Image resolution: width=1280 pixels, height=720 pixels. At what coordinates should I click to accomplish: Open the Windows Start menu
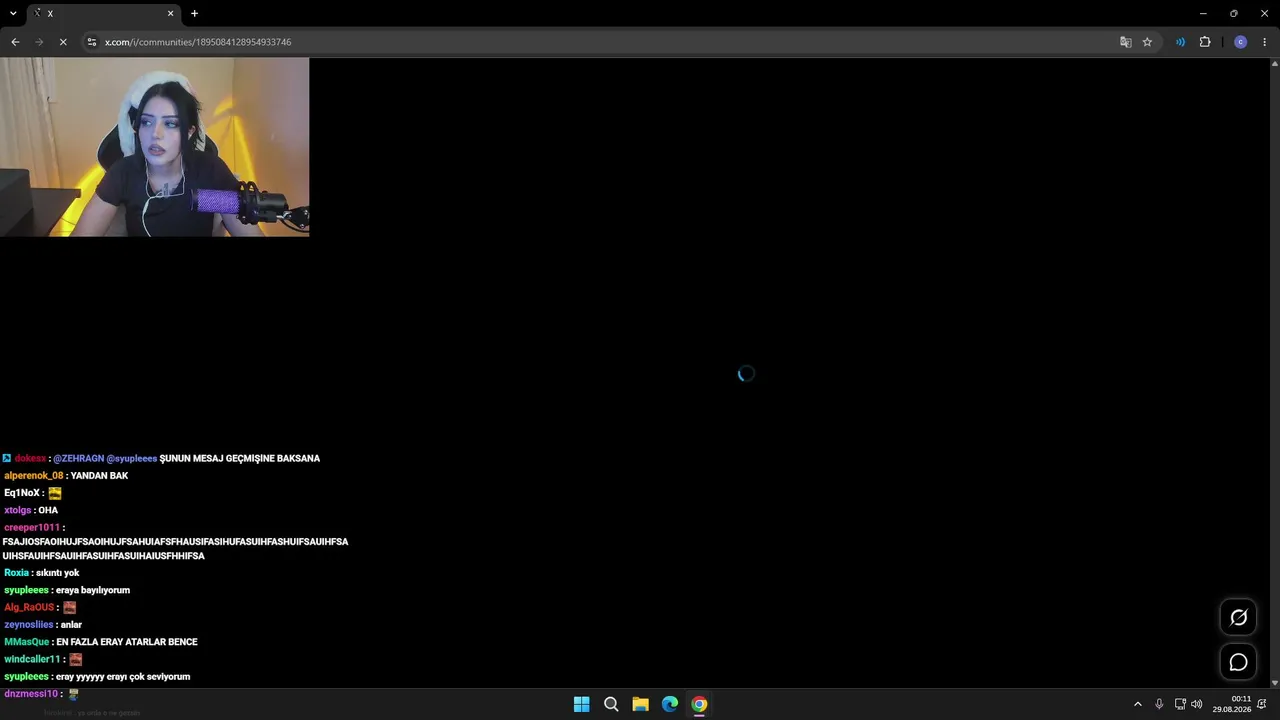[581, 704]
